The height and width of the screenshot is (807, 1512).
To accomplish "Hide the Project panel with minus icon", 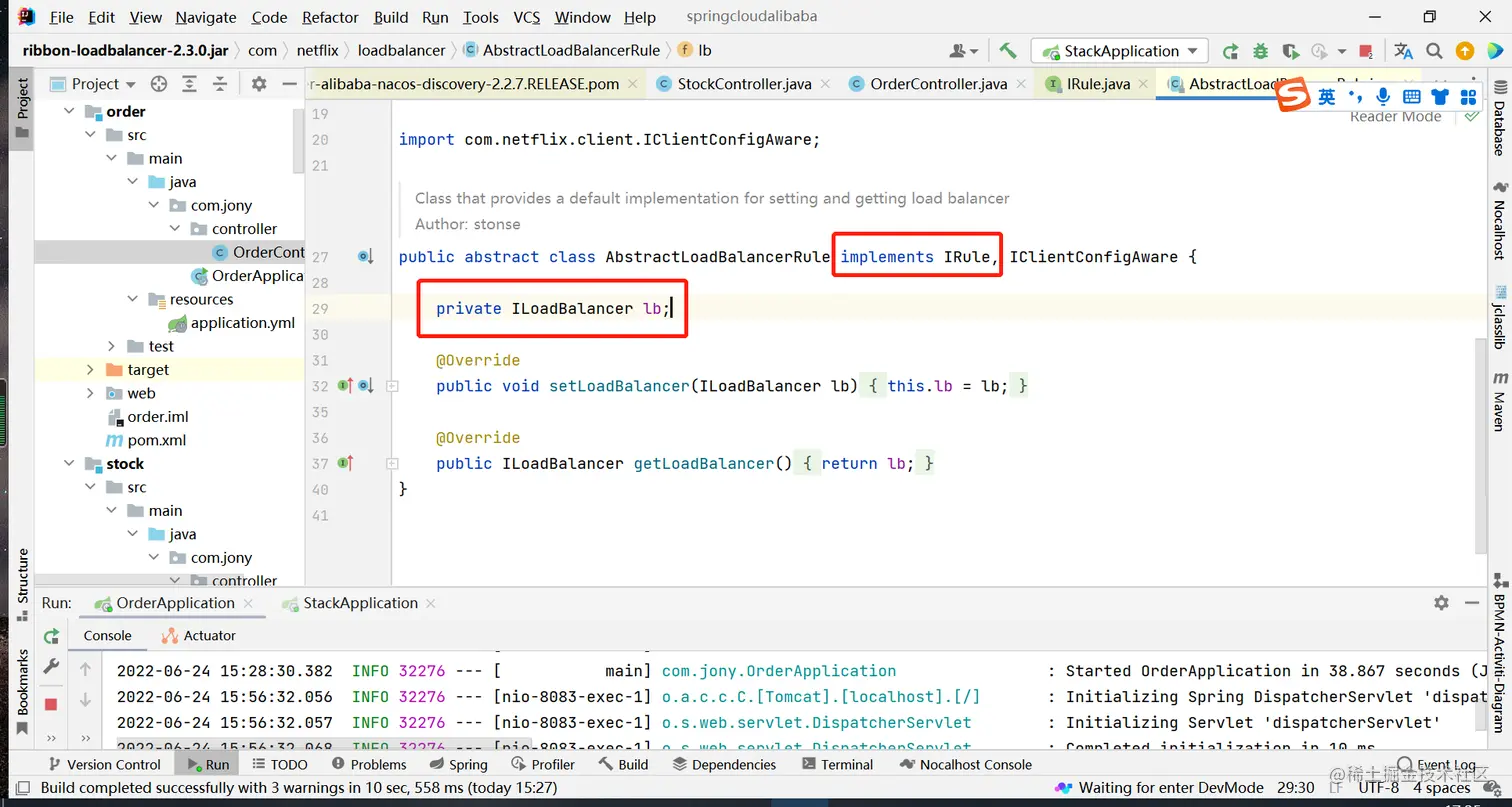I will pos(289,84).
